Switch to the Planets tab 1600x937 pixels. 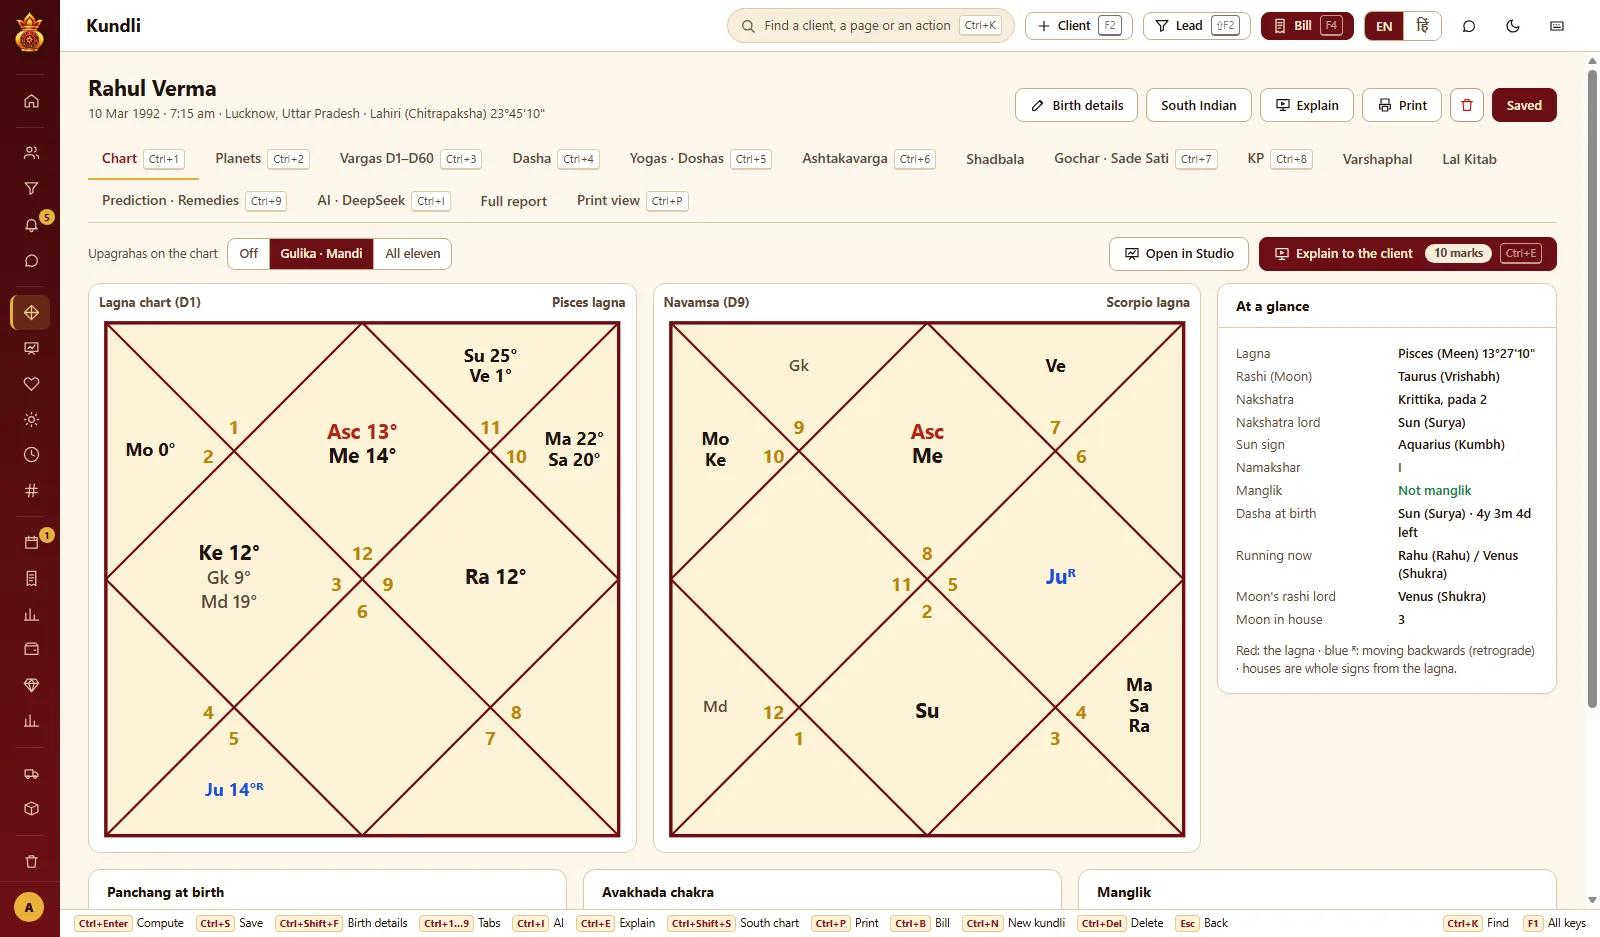coord(261,159)
